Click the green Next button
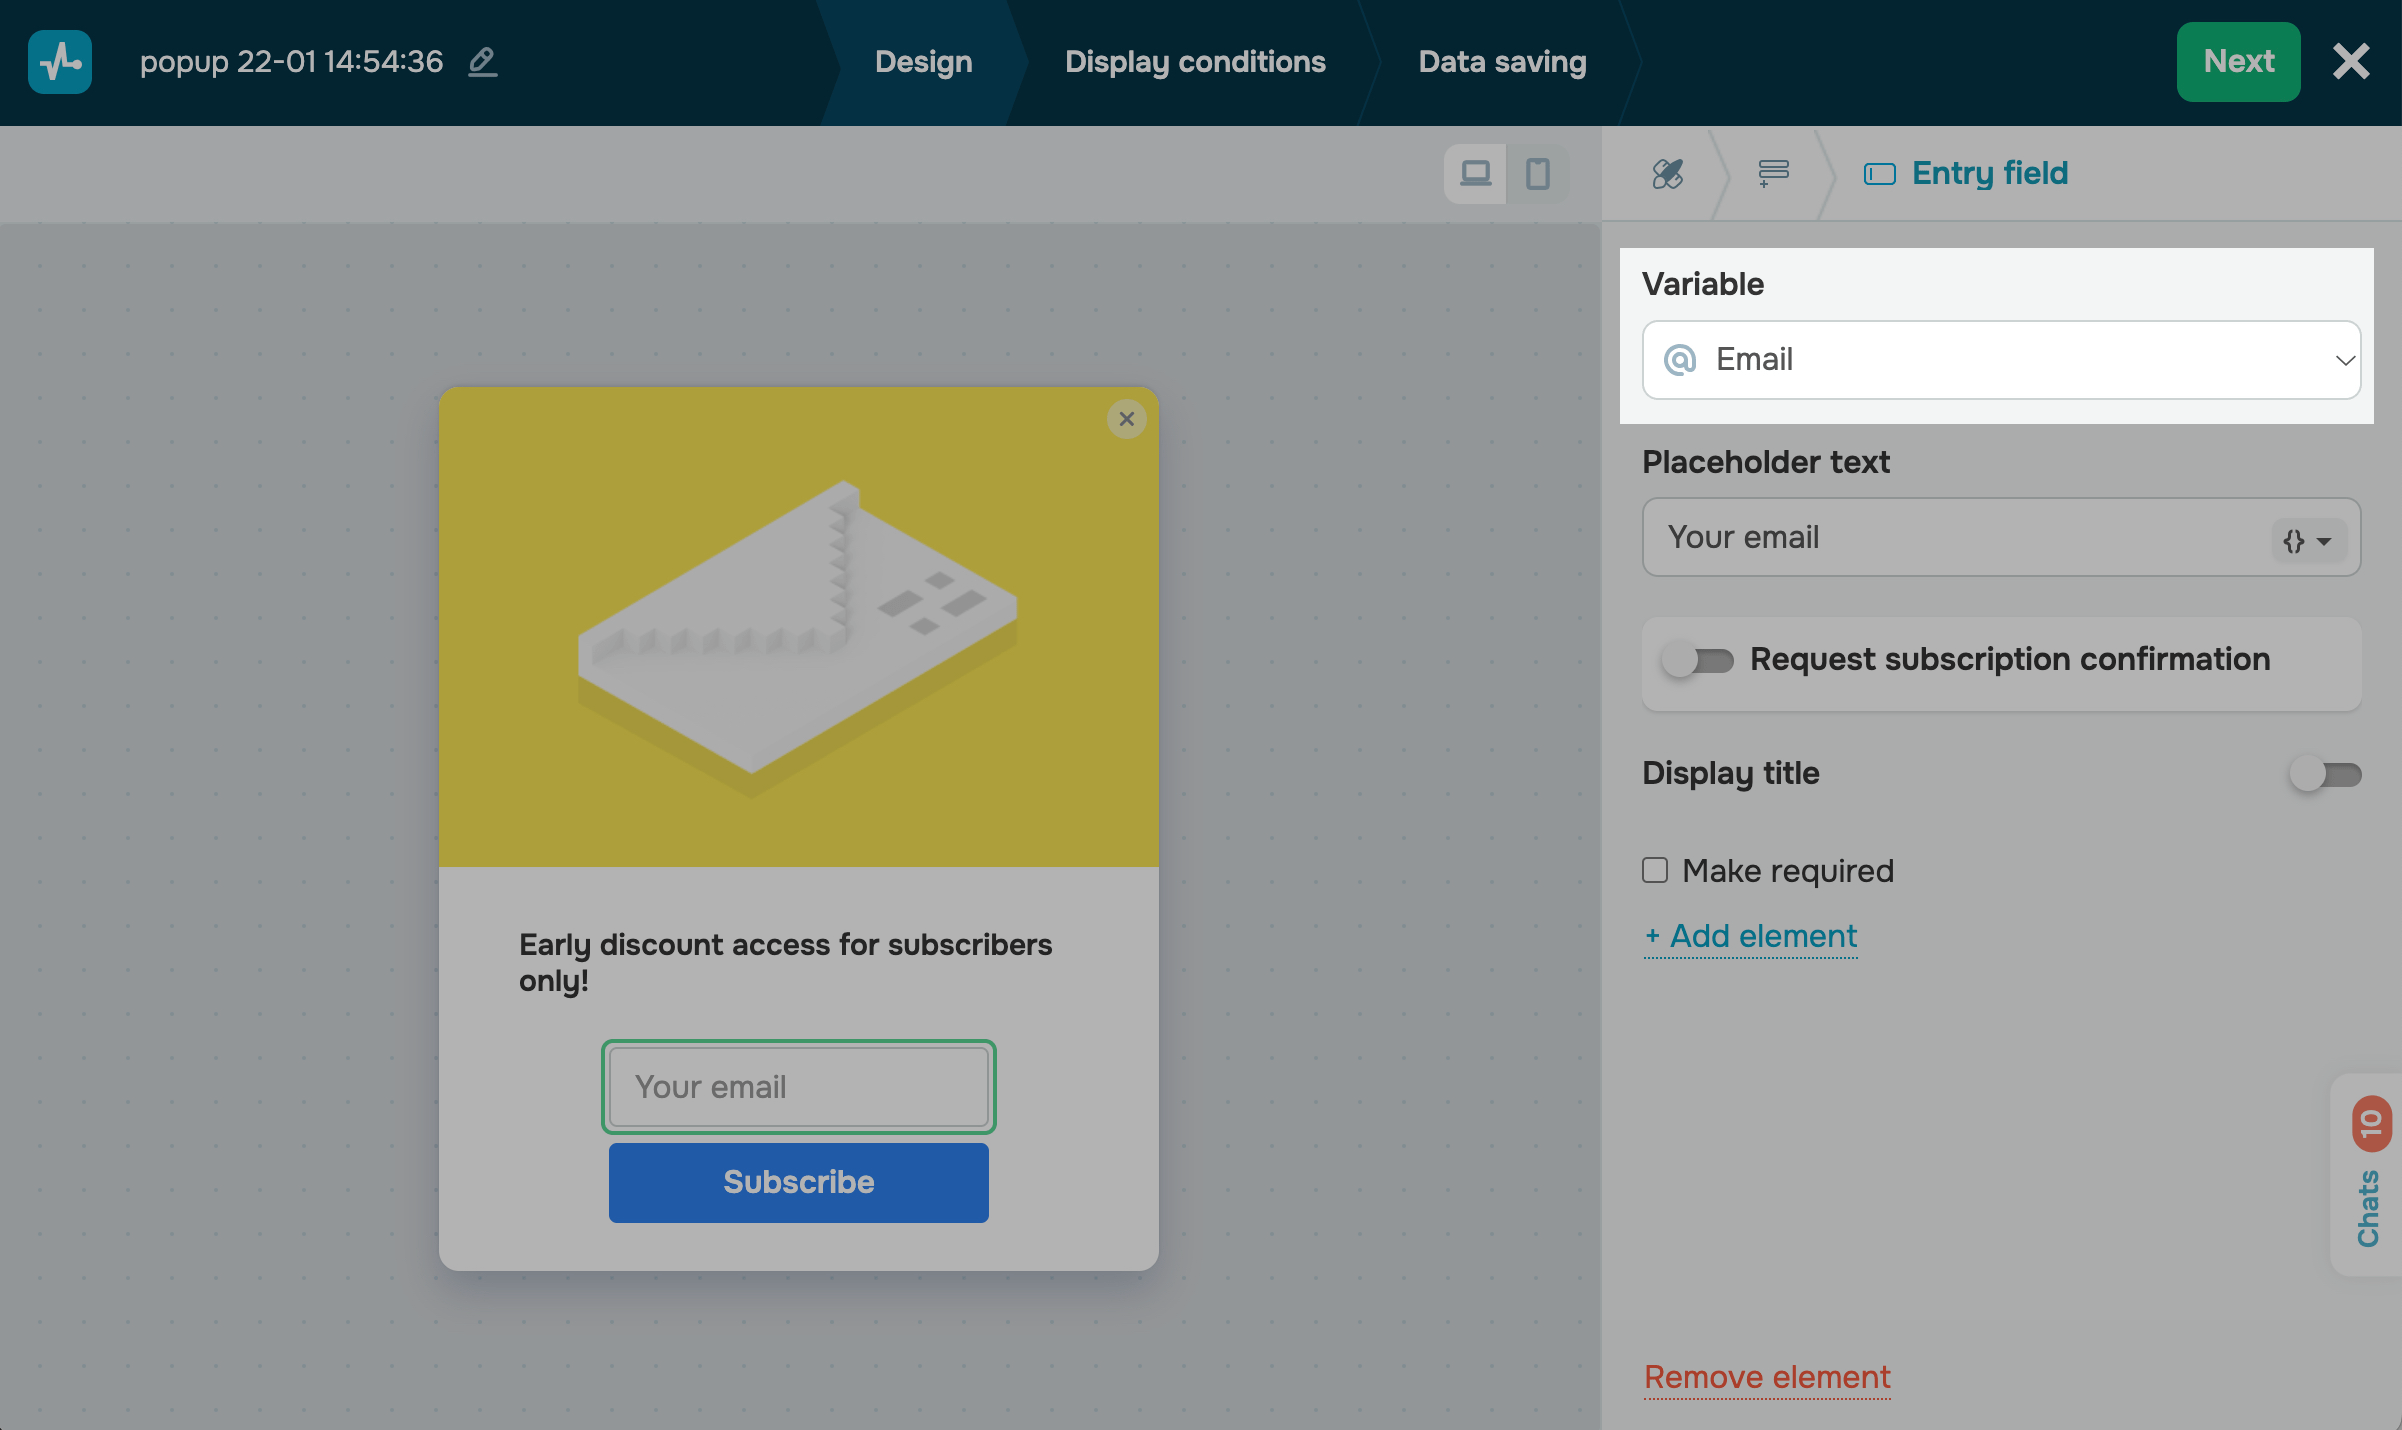 coord(2238,62)
